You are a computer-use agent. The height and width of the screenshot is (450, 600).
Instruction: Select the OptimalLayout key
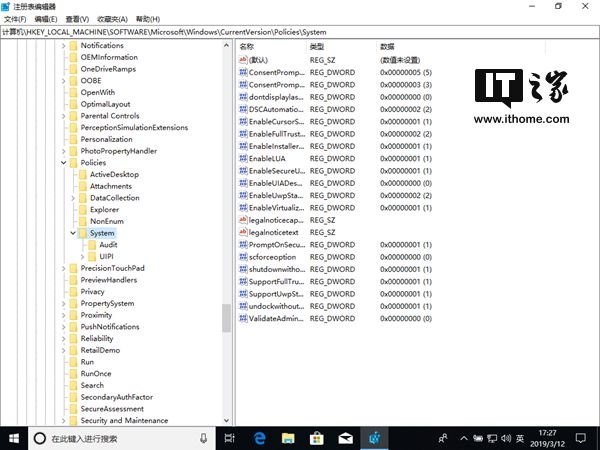[x=105, y=104]
